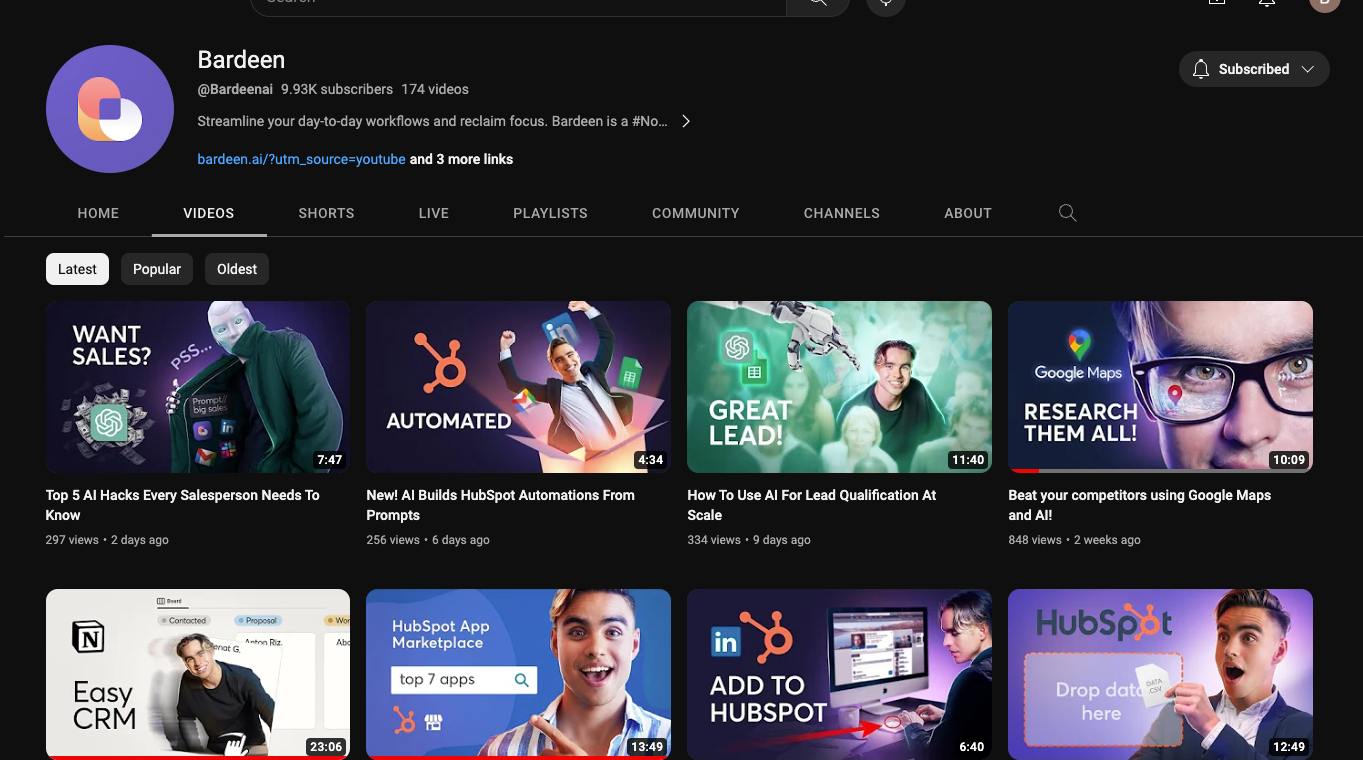
Task: Open the 'Easy CRM' Notion thumbnail
Action: 198,674
